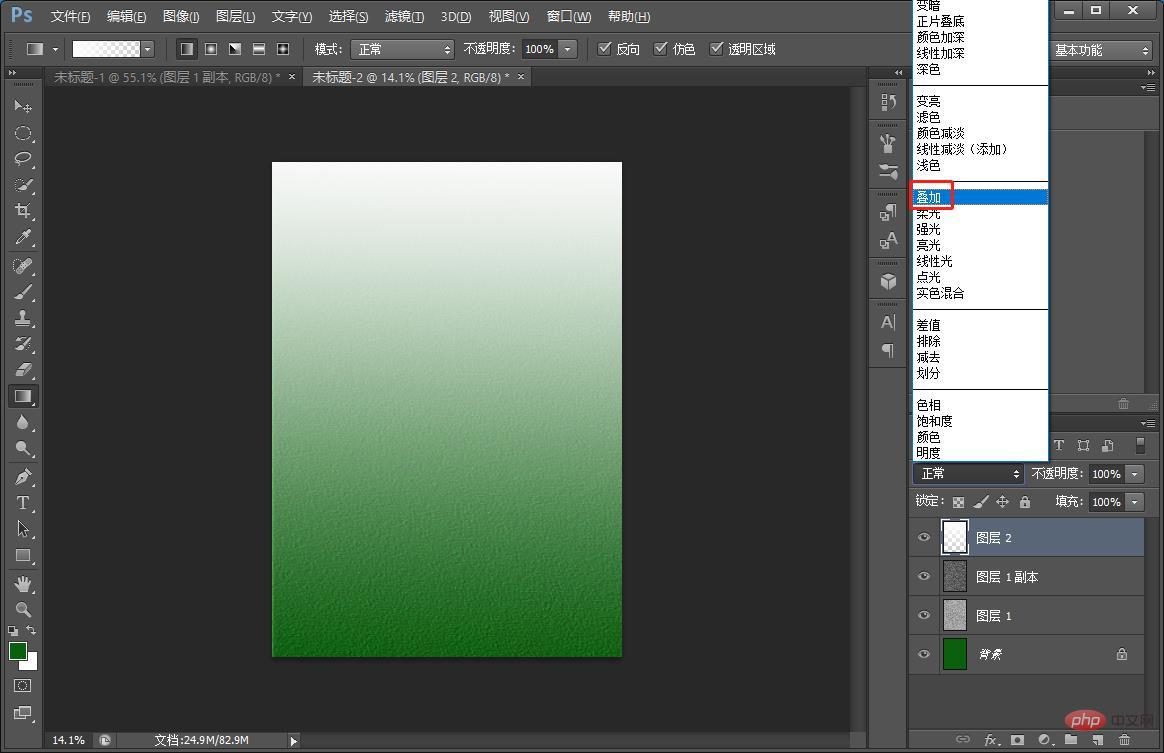Hide the 背景 layer

point(924,654)
